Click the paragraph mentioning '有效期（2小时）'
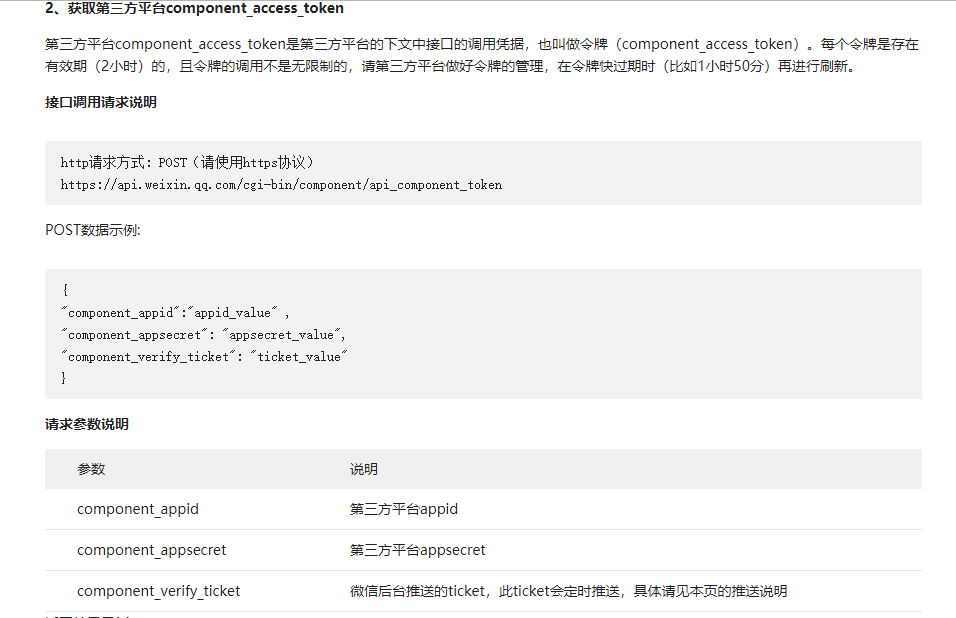956x618 pixels. pyautogui.click(x=482, y=55)
